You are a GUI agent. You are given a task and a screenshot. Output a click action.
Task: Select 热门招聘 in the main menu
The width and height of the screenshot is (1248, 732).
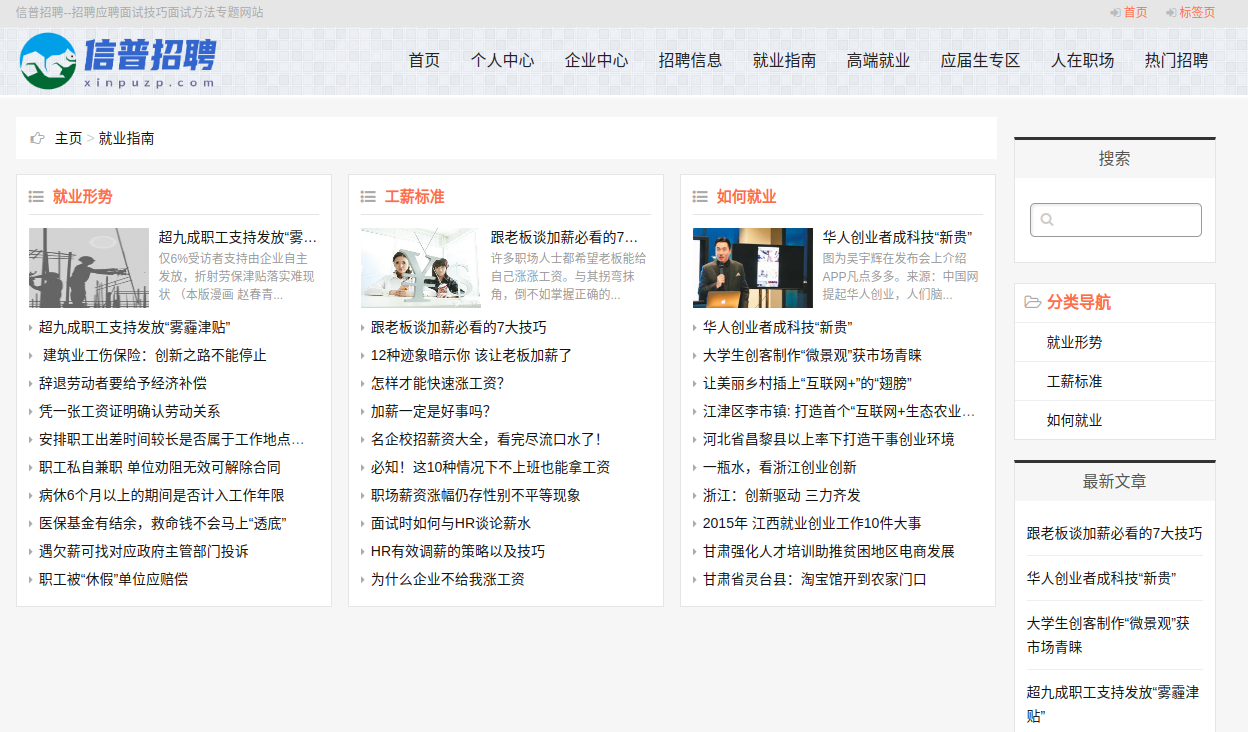coord(1176,60)
